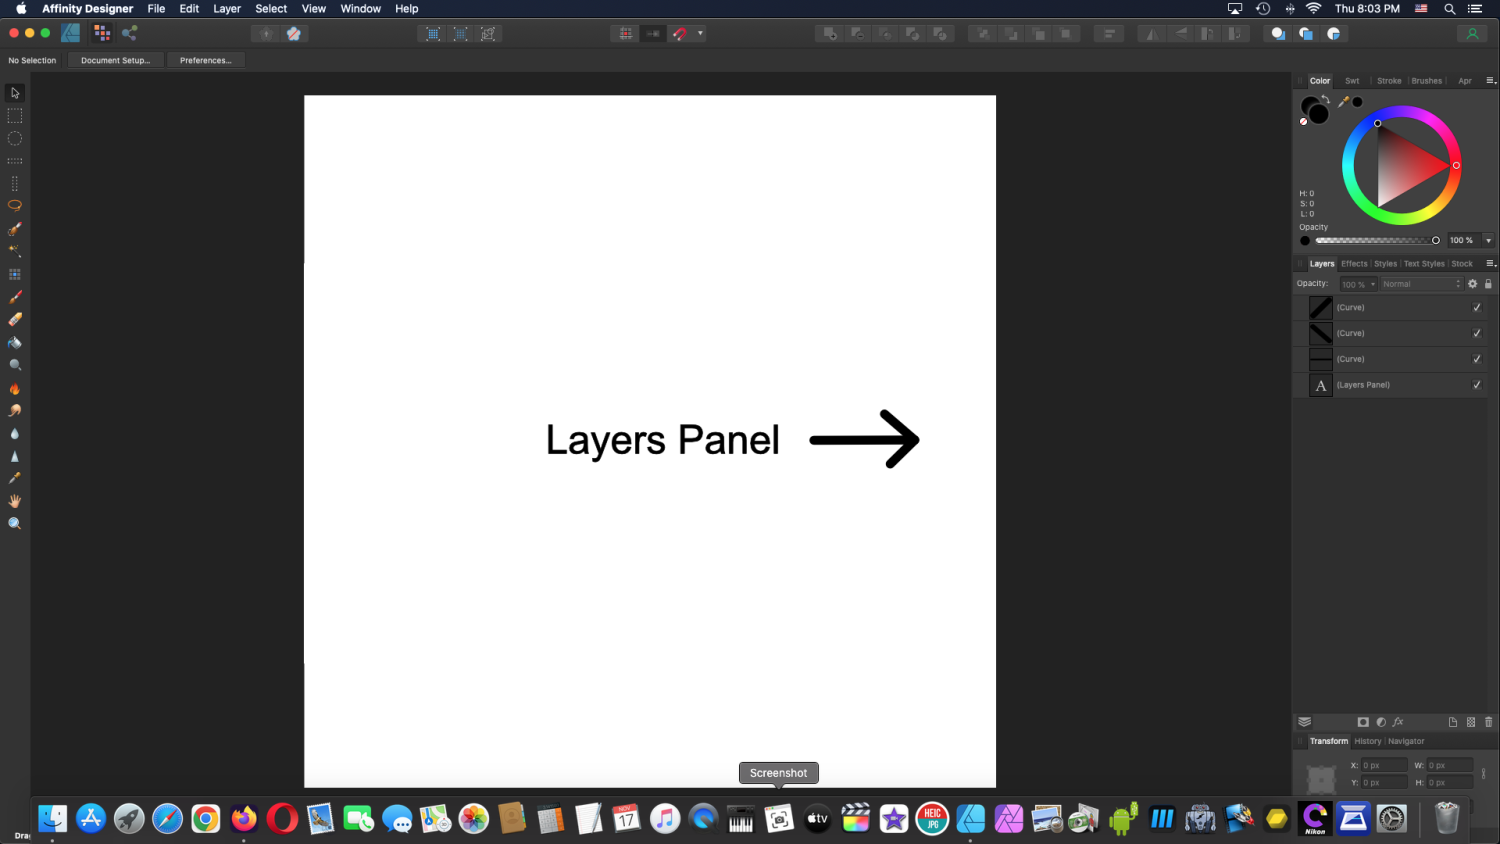Toggle Edit All Layers icon
1500x844 pixels.
[1304, 722]
